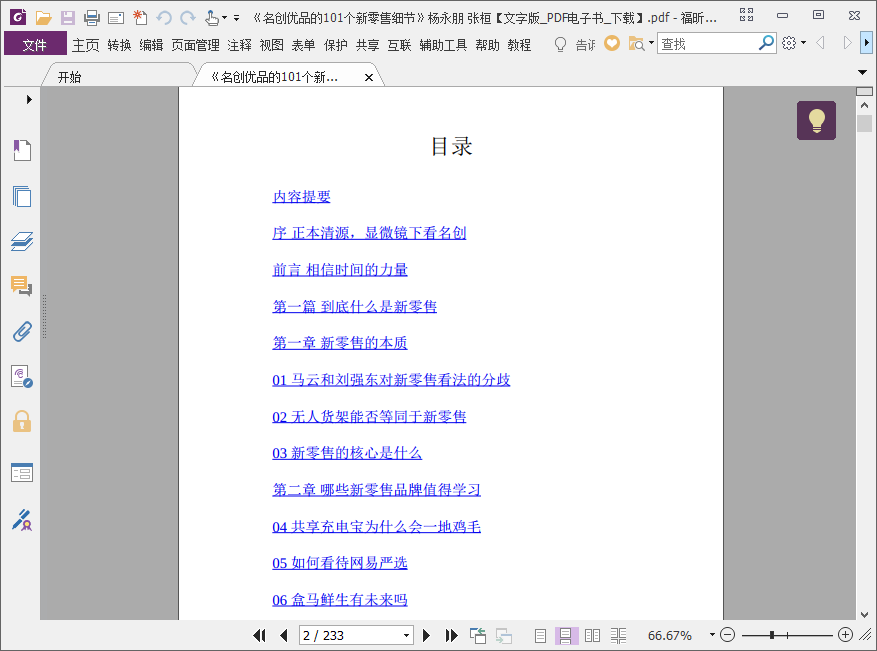Screen dimensions: 877x651
Task: Open the form fields panel icon
Action: (x=22, y=473)
